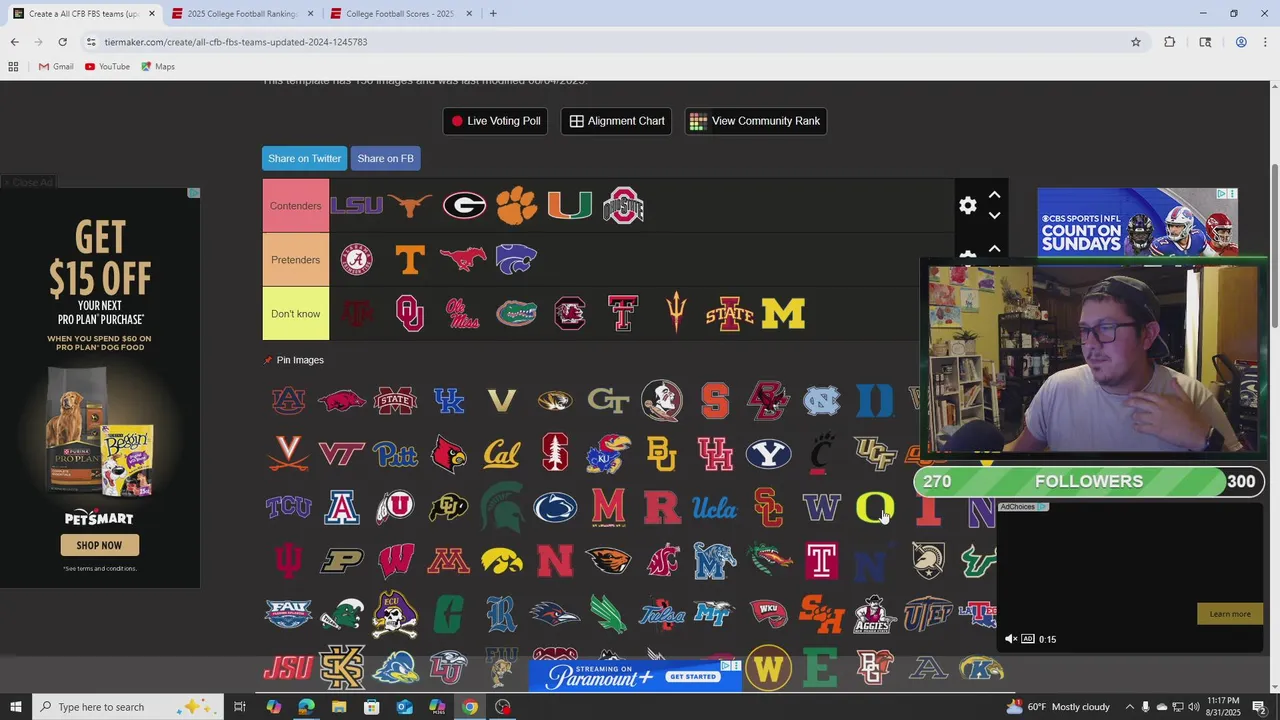Image resolution: width=1280 pixels, height=720 pixels.
Task: Click the Notre Dame-less TCU logo
Action: pos(288,508)
